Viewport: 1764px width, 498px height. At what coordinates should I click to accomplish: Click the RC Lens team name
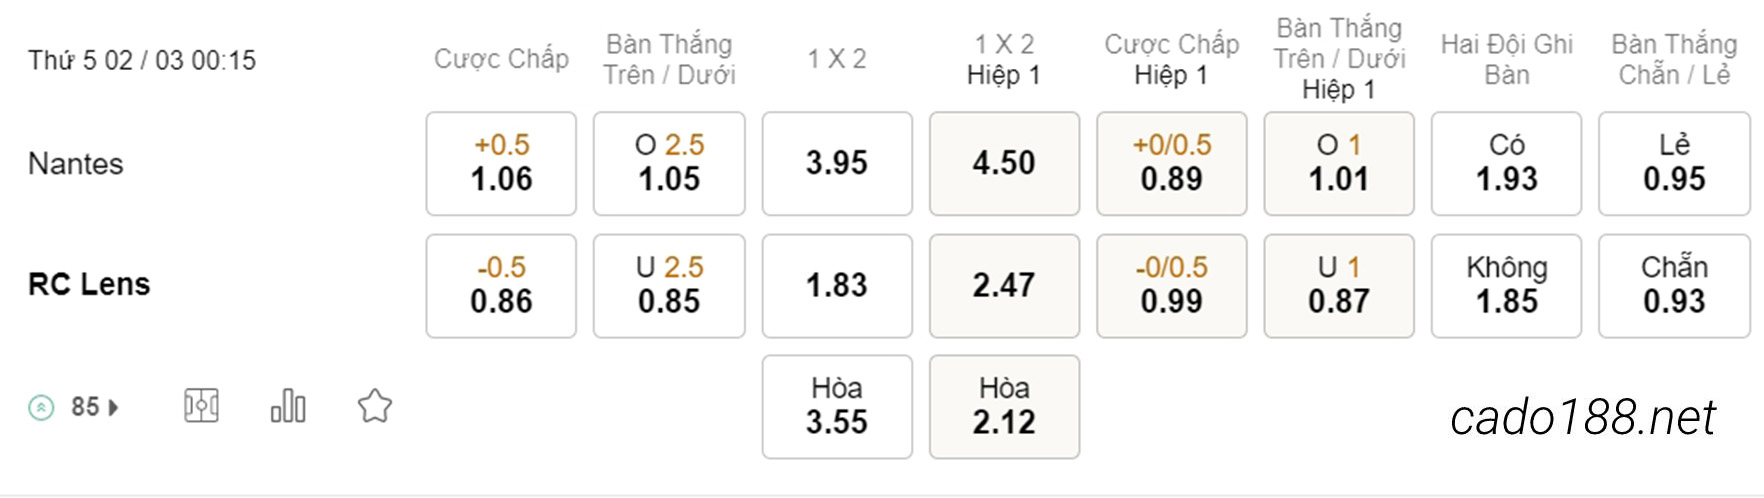tap(89, 284)
